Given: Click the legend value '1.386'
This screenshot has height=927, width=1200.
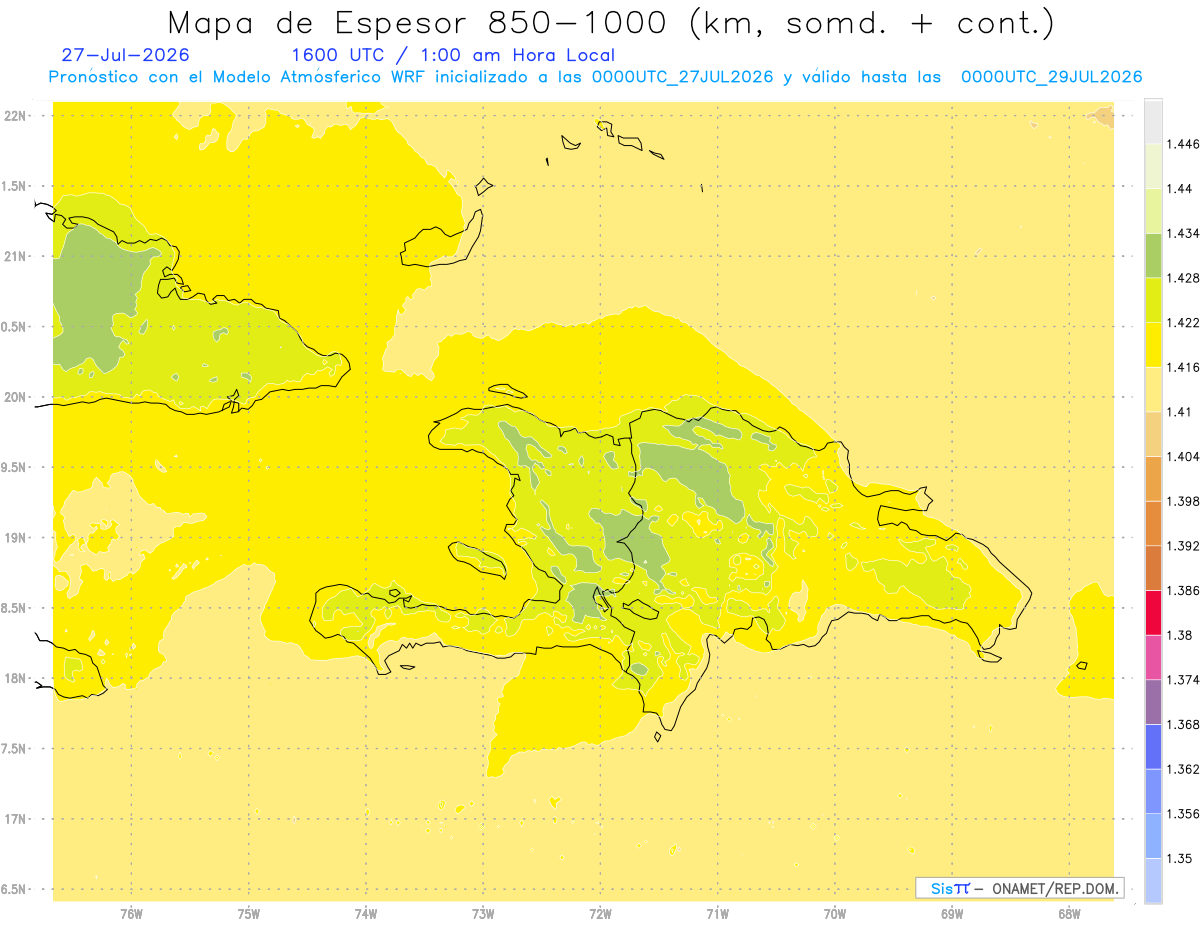Looking at the screenshot, I should pos(1184,591).
